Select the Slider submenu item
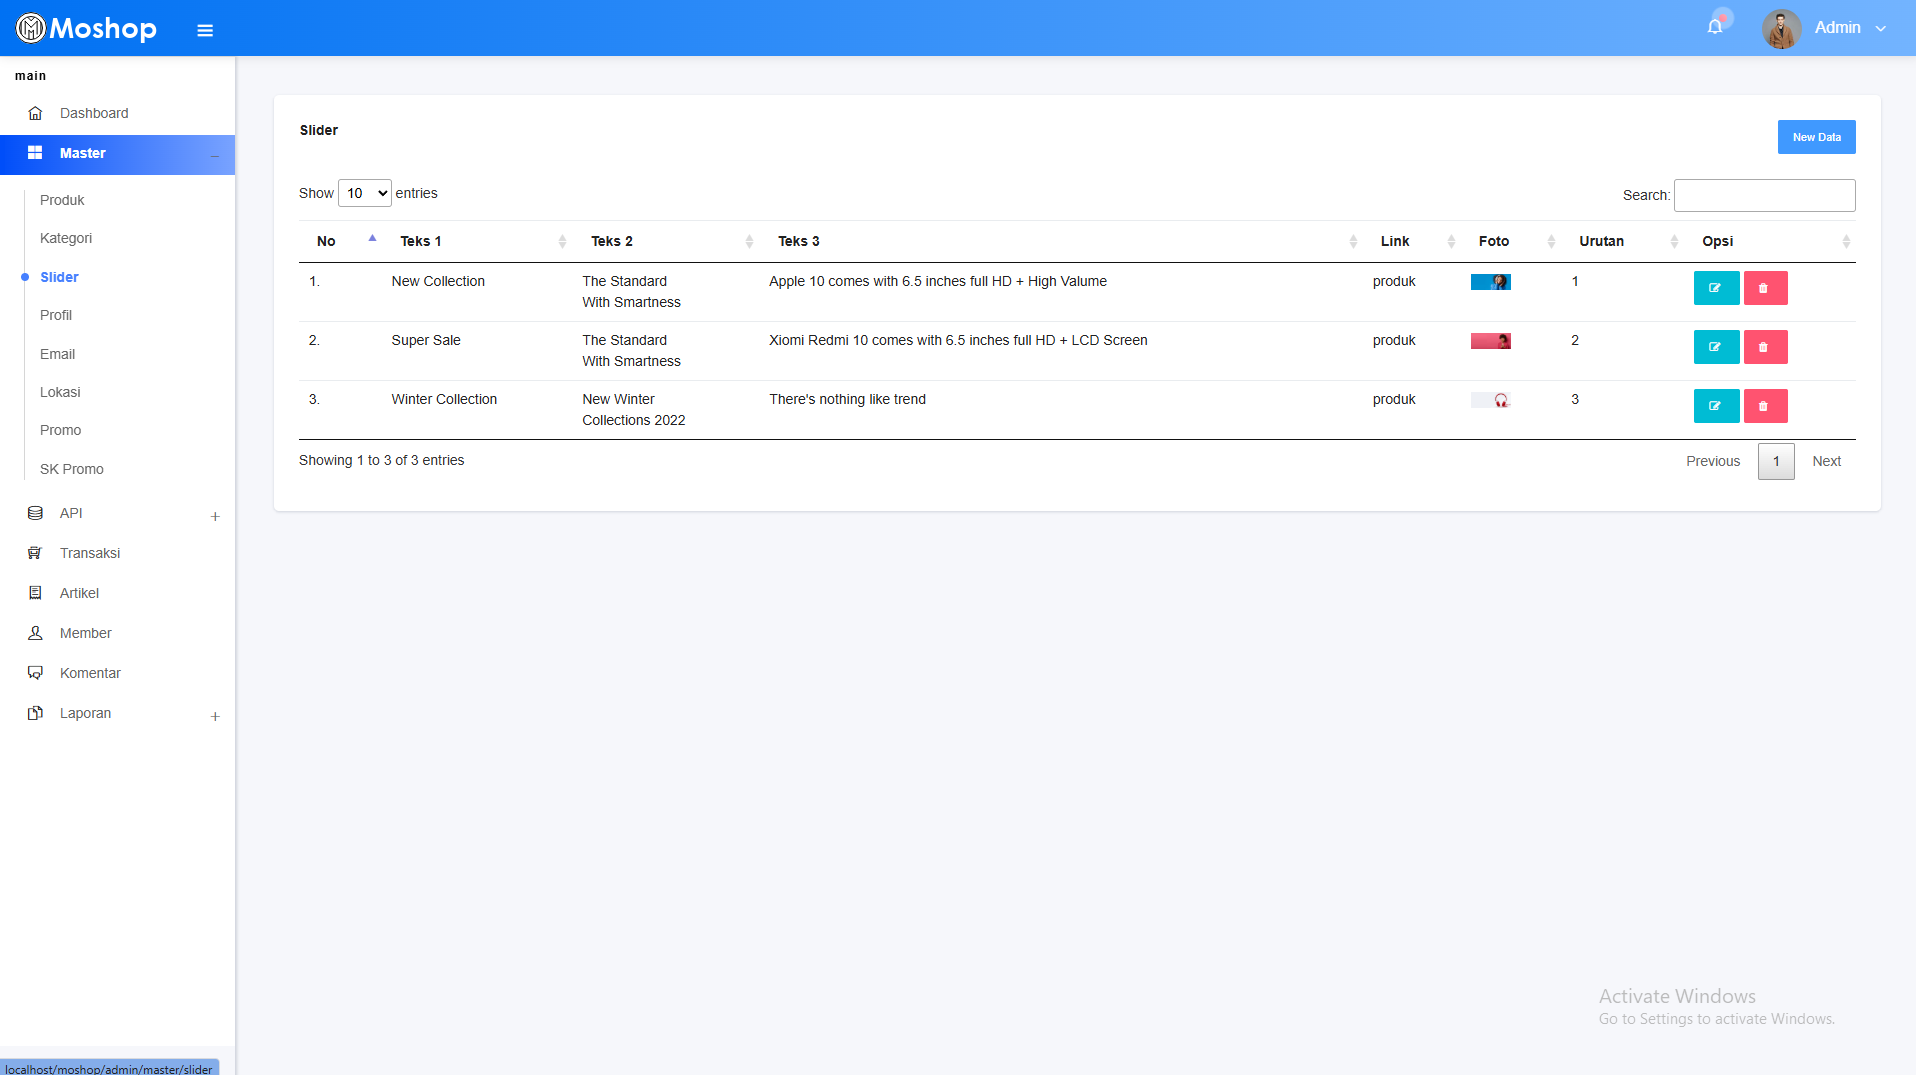1916x1075 pixels. point(59,277)
